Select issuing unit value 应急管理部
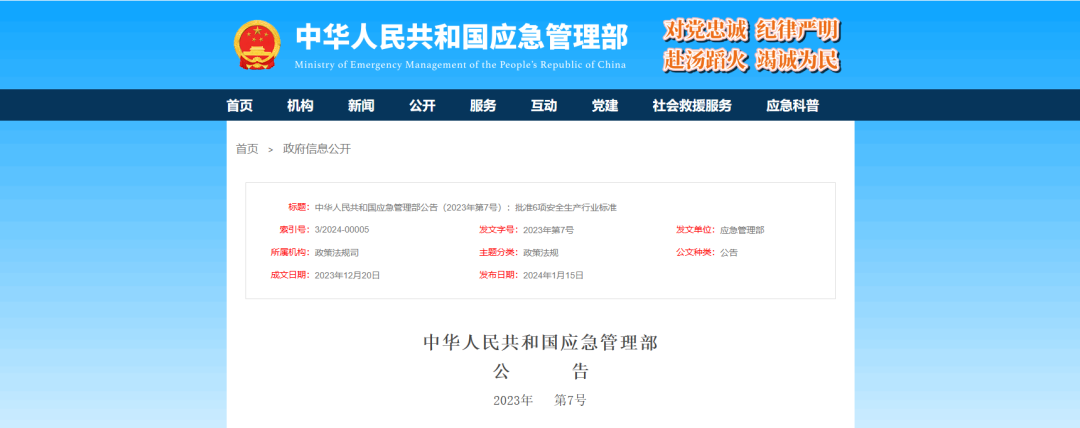The image size is (1080, 428). 742,230
